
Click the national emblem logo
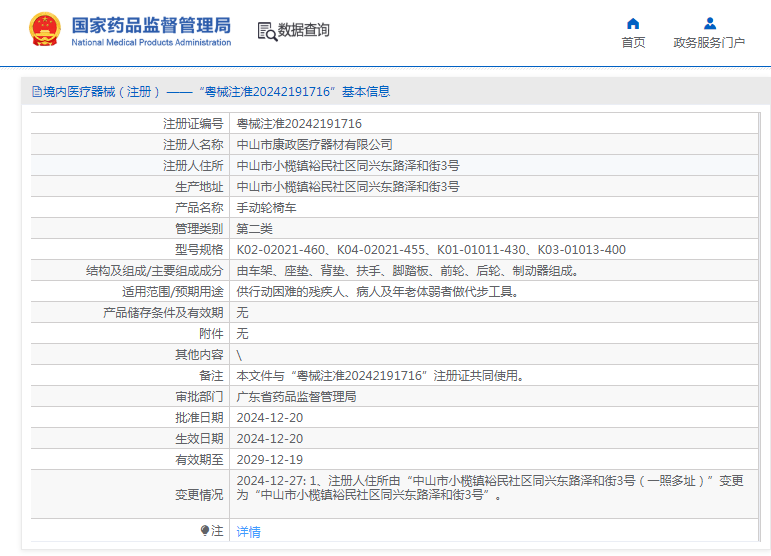coord(45,29)
